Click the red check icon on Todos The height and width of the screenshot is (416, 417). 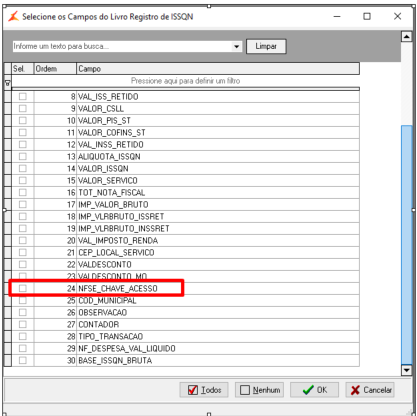click(193, 390)
